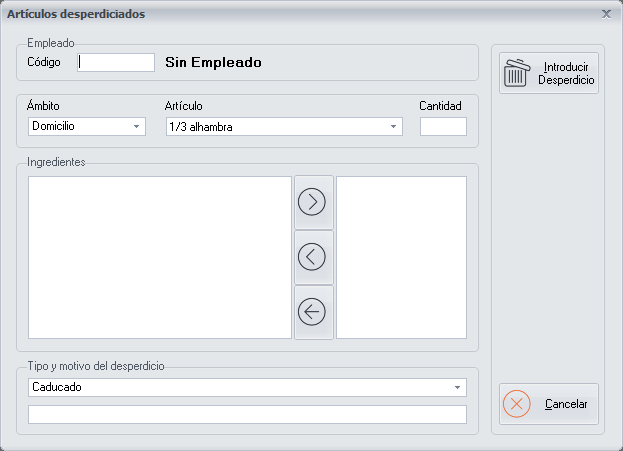Screen dimensions: 623x451
Task: Click the '1/3 alhambra' article text
Action: (x=201, y=127)
